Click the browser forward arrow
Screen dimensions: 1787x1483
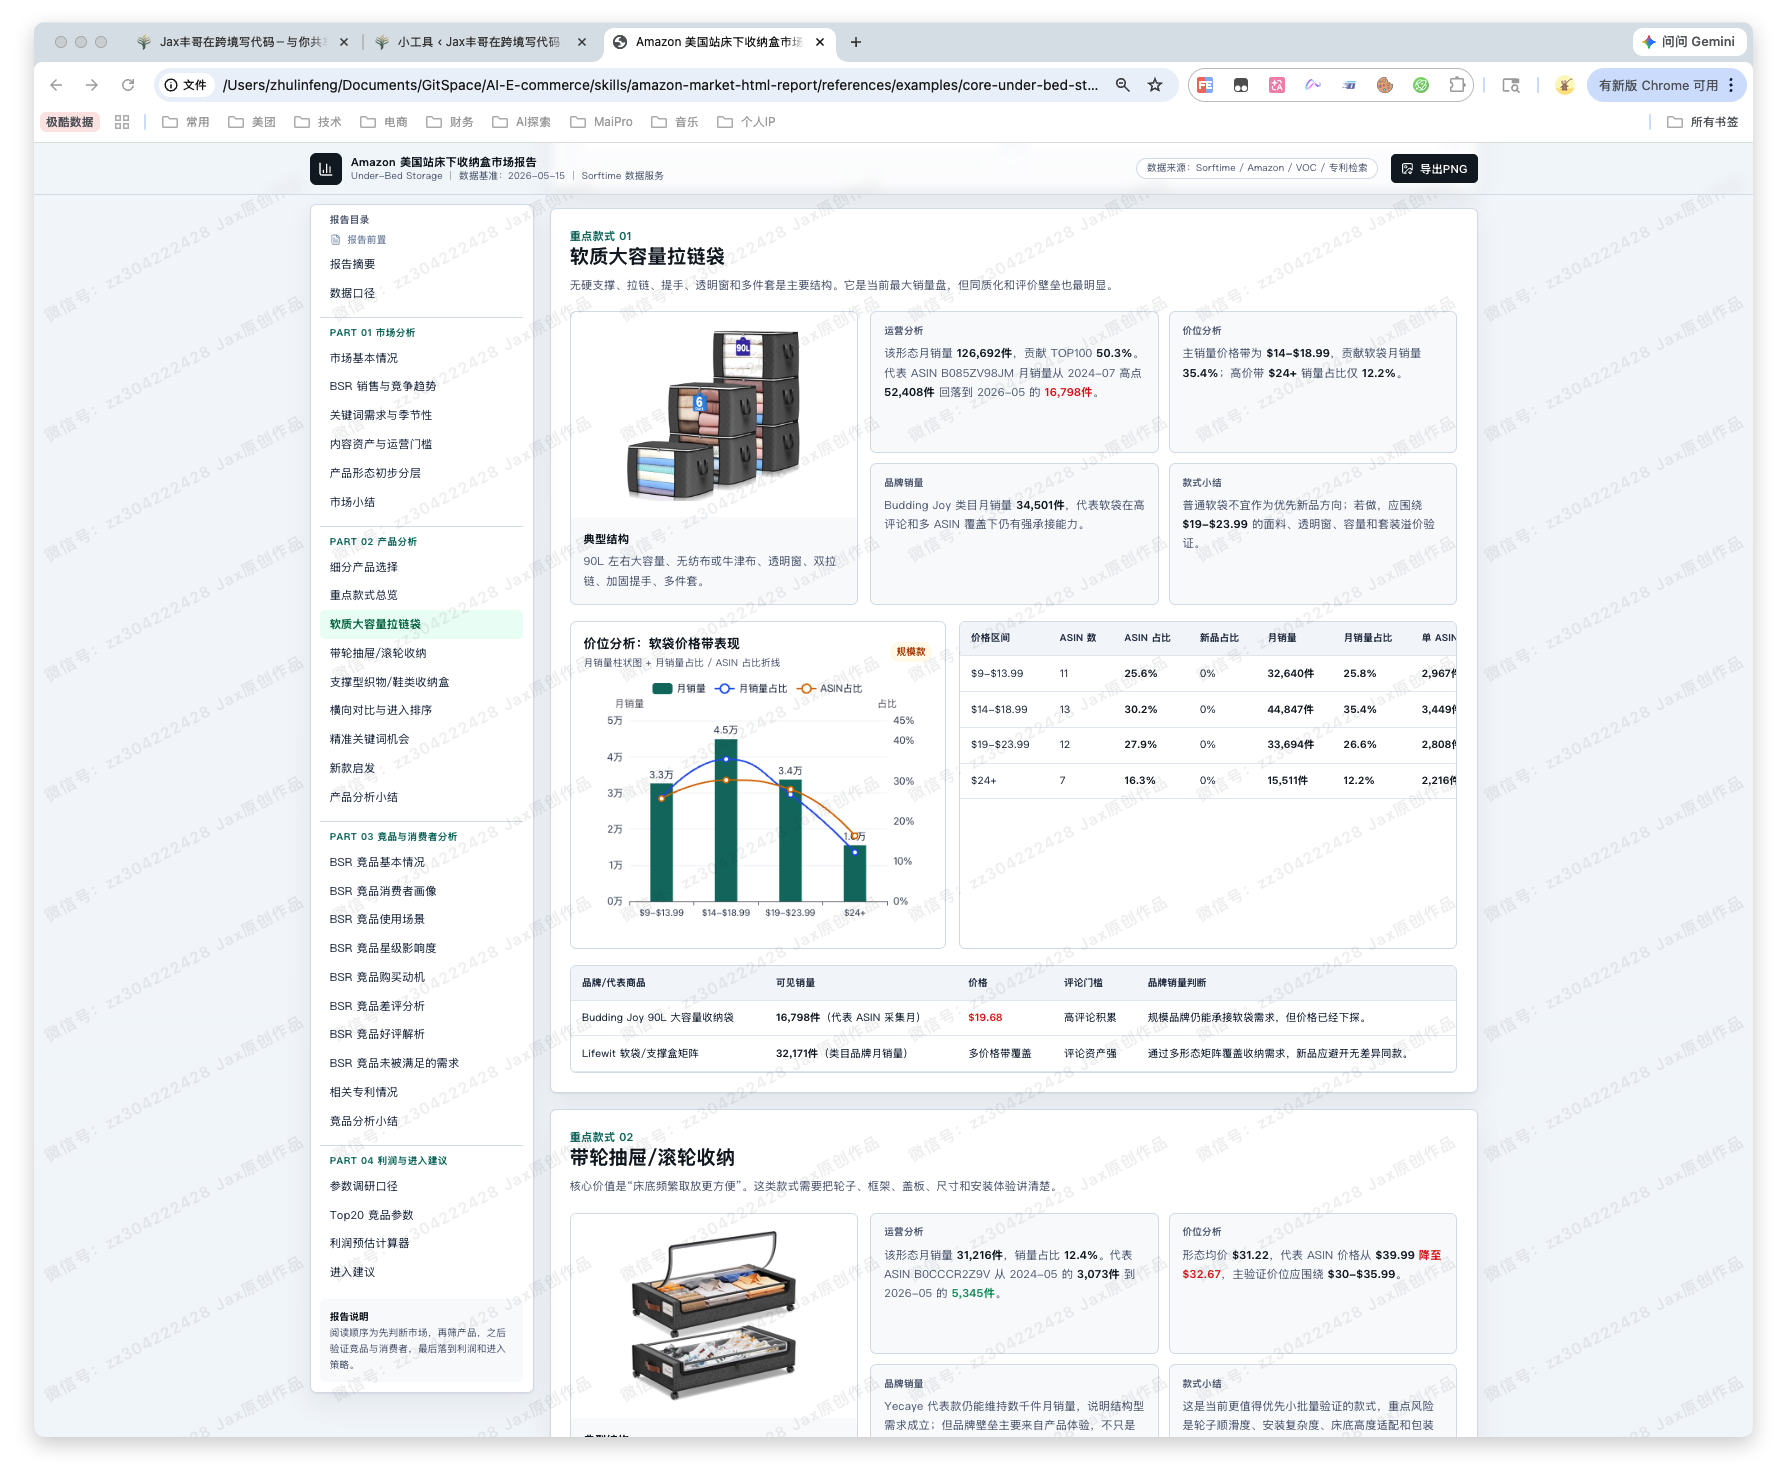pyautogui.click(x=92, y=85)
